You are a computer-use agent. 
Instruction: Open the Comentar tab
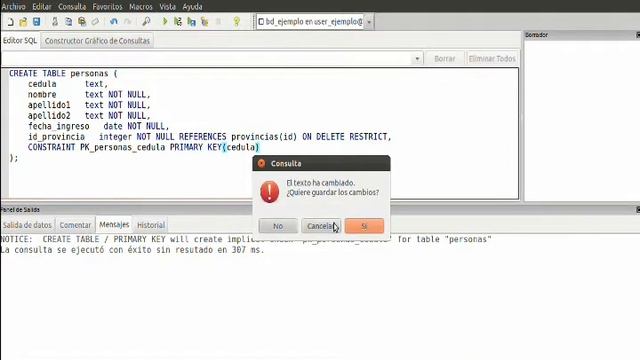(76, 225)
